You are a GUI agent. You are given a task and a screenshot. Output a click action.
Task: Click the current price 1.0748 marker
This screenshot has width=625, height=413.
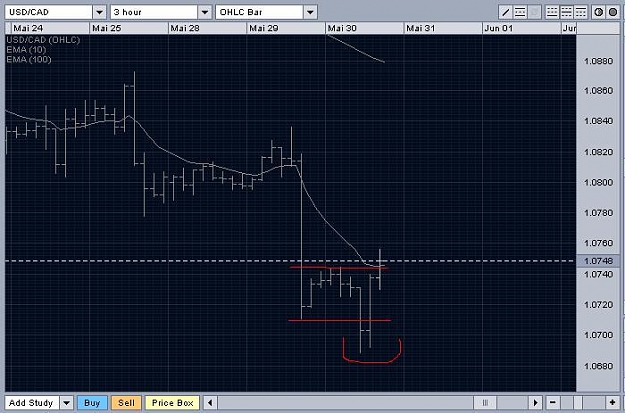[597, 261]
